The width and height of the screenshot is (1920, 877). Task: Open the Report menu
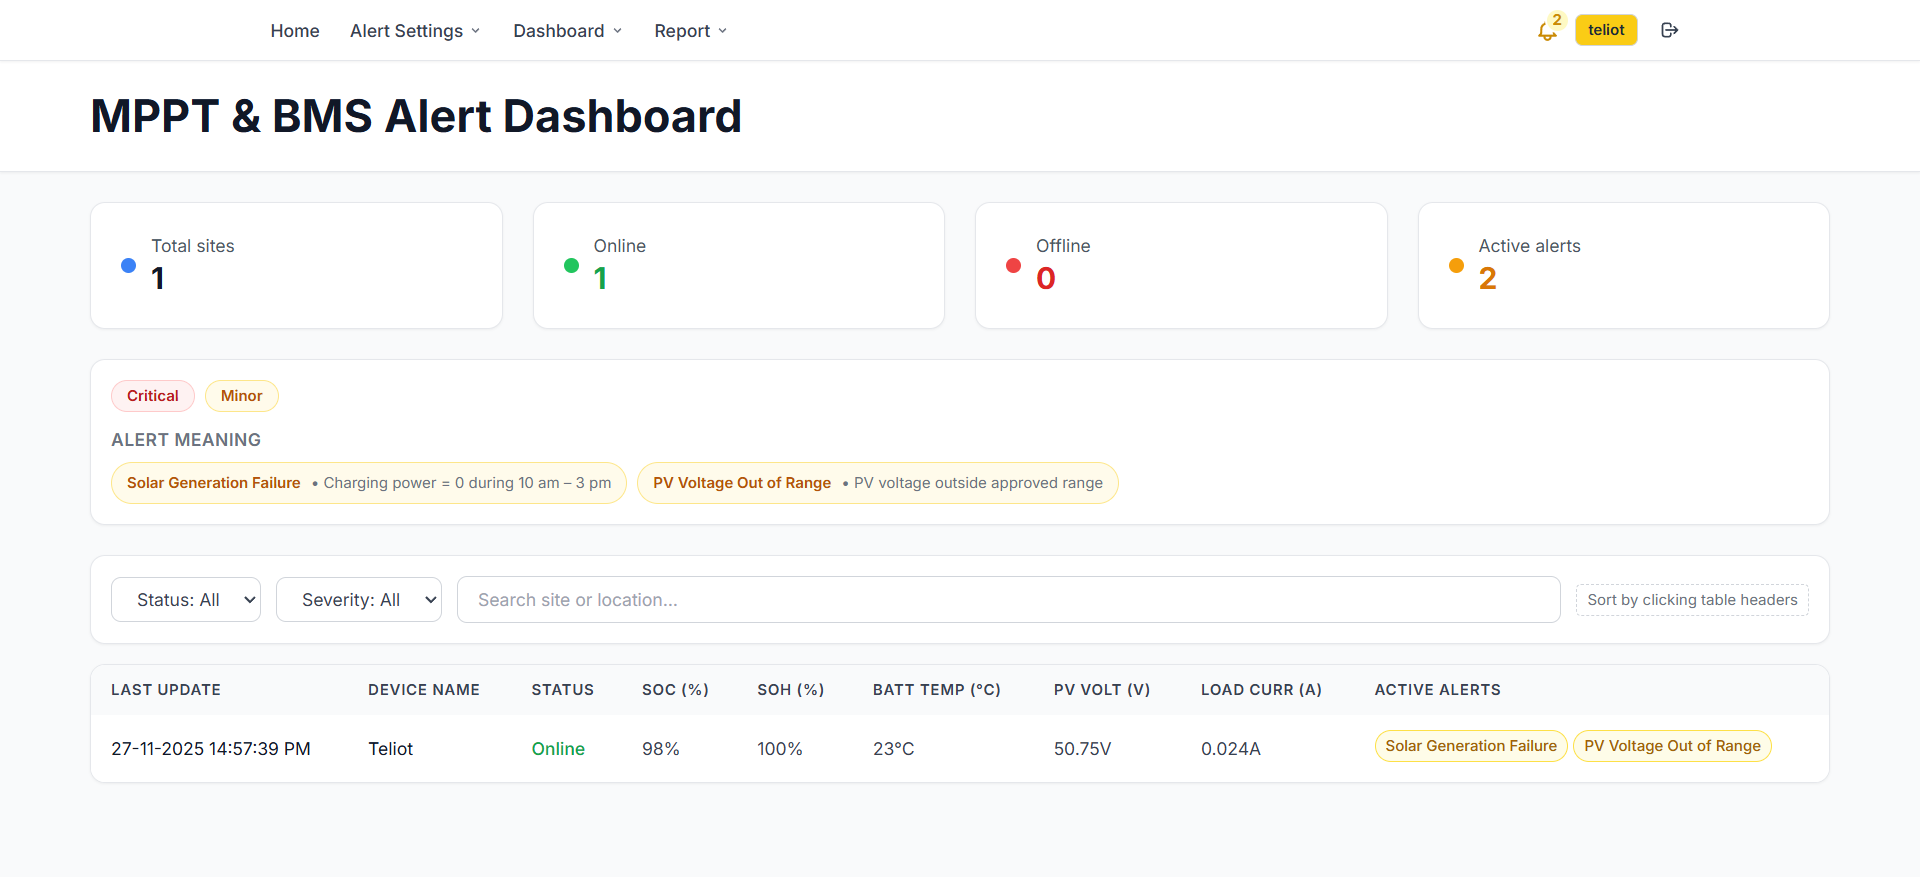tap(690, 31)
